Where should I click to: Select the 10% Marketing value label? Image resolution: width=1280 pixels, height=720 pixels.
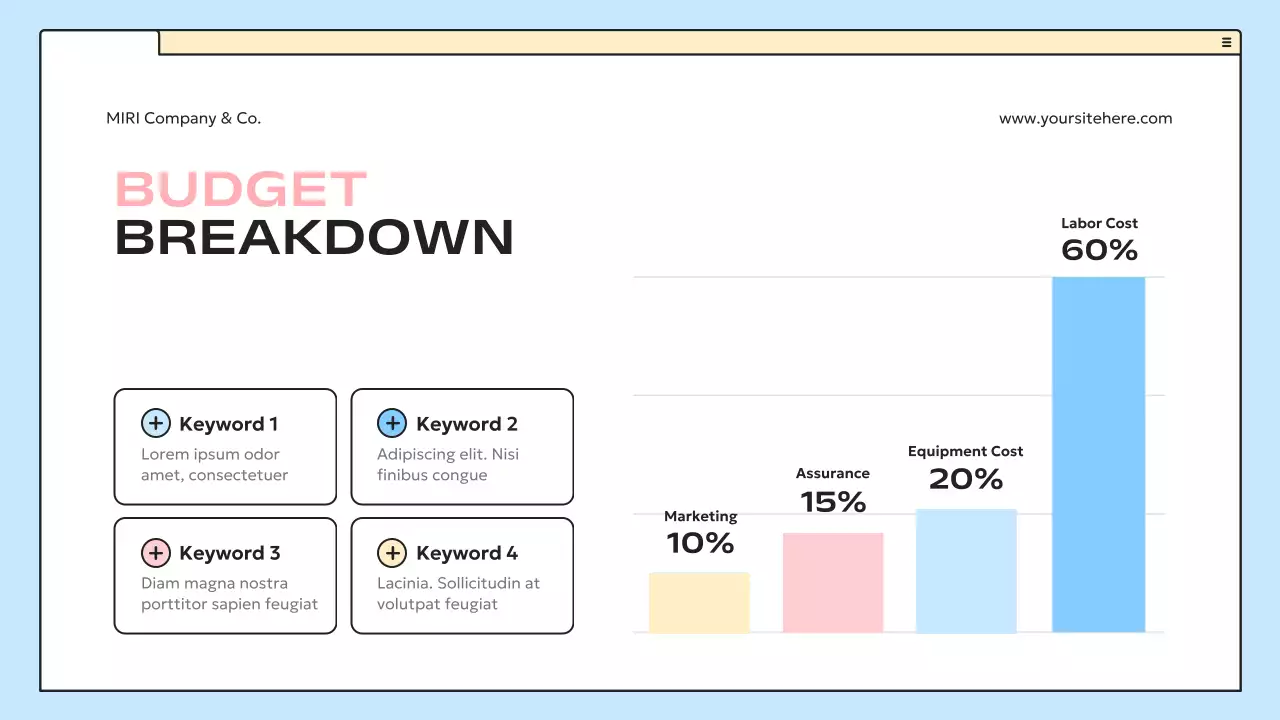pyautogui.click(x=700, y=543)
